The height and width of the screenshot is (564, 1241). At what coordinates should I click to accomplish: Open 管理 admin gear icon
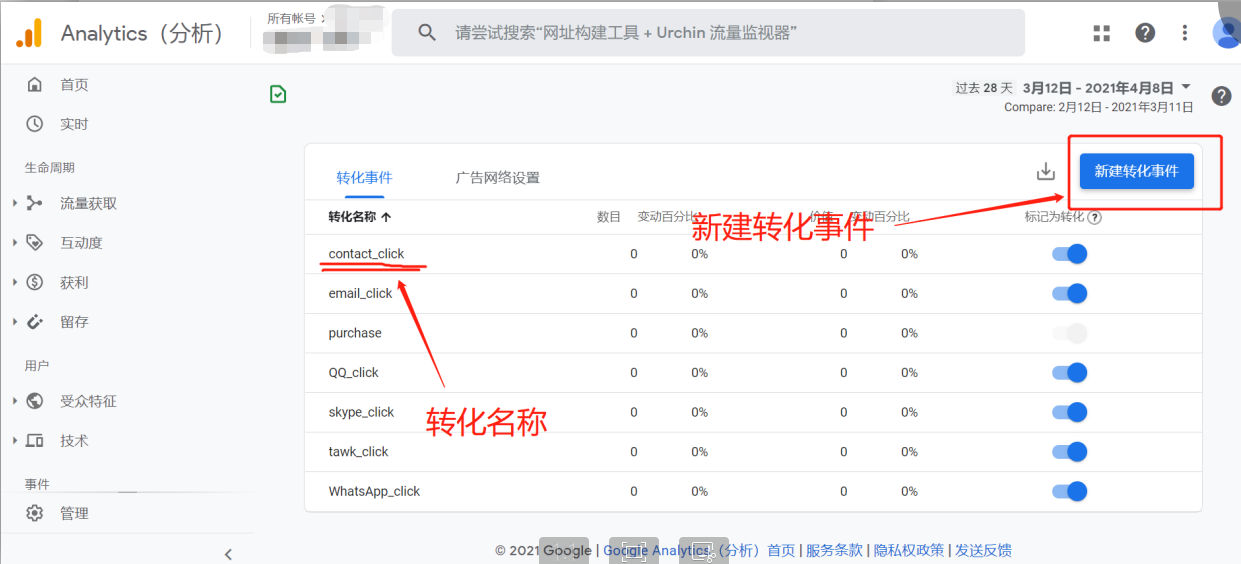(35, 513)
